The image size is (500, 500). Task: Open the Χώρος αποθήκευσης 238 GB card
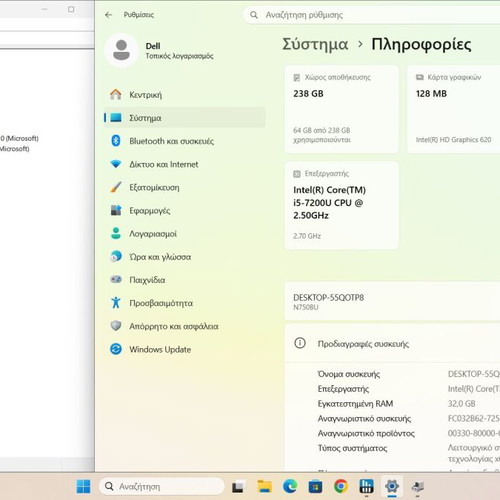pyautogui.click(x=342, y=109)
